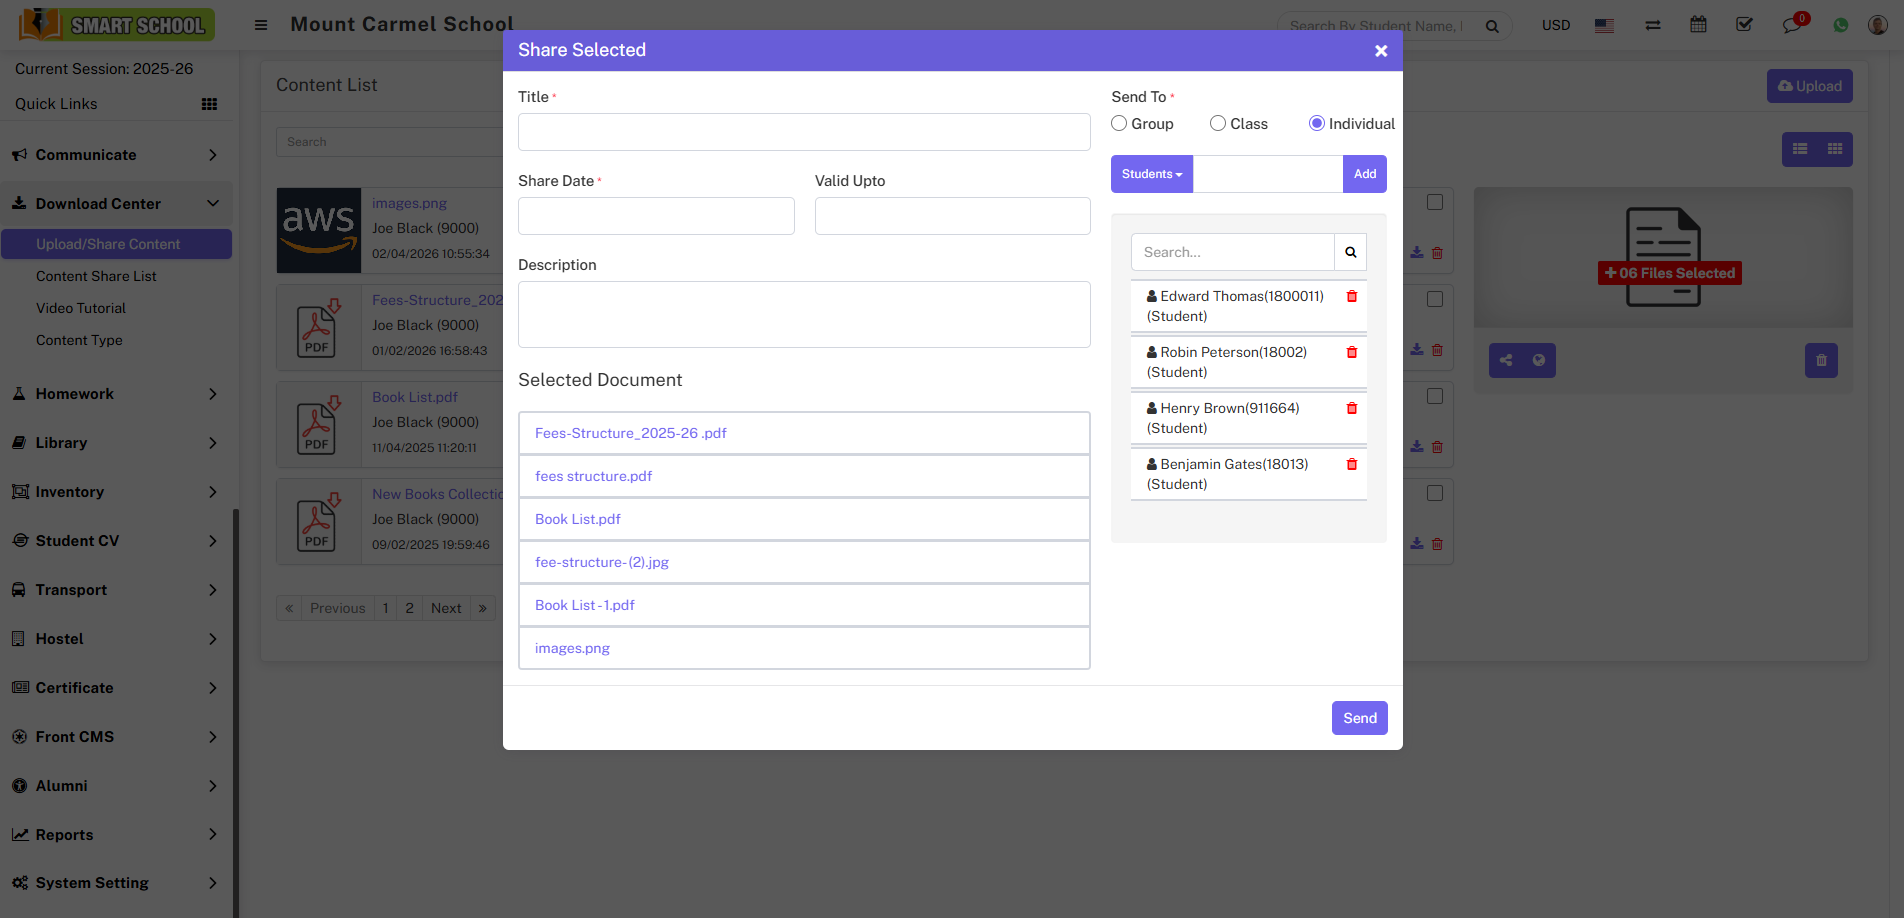Go to Video Tutorial menu item

(x=81, y=308)
